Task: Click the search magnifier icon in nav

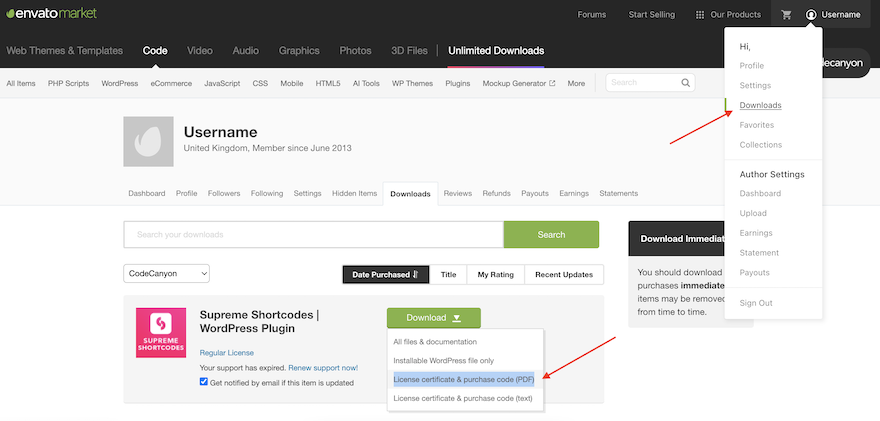Action: click(x=686, y=83)
